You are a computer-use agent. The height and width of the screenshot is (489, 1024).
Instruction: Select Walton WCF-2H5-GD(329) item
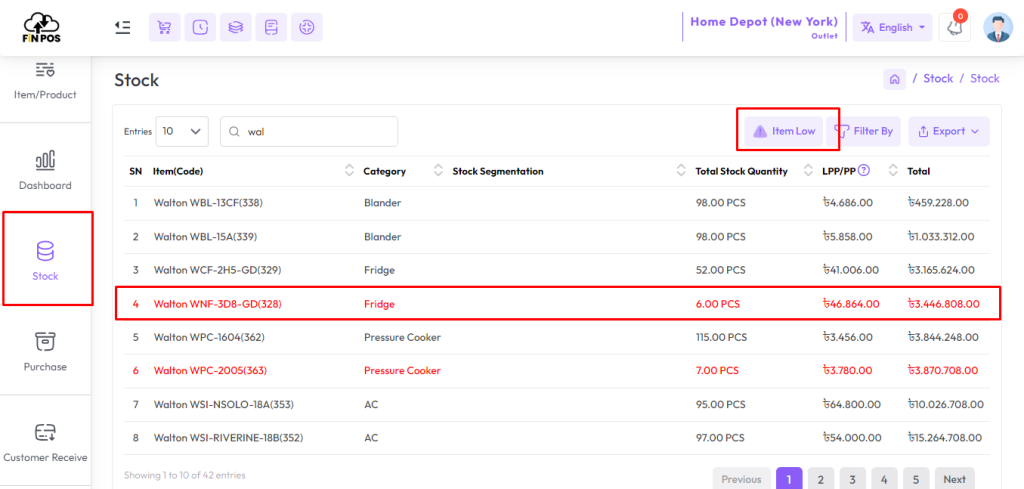[217, 270]
